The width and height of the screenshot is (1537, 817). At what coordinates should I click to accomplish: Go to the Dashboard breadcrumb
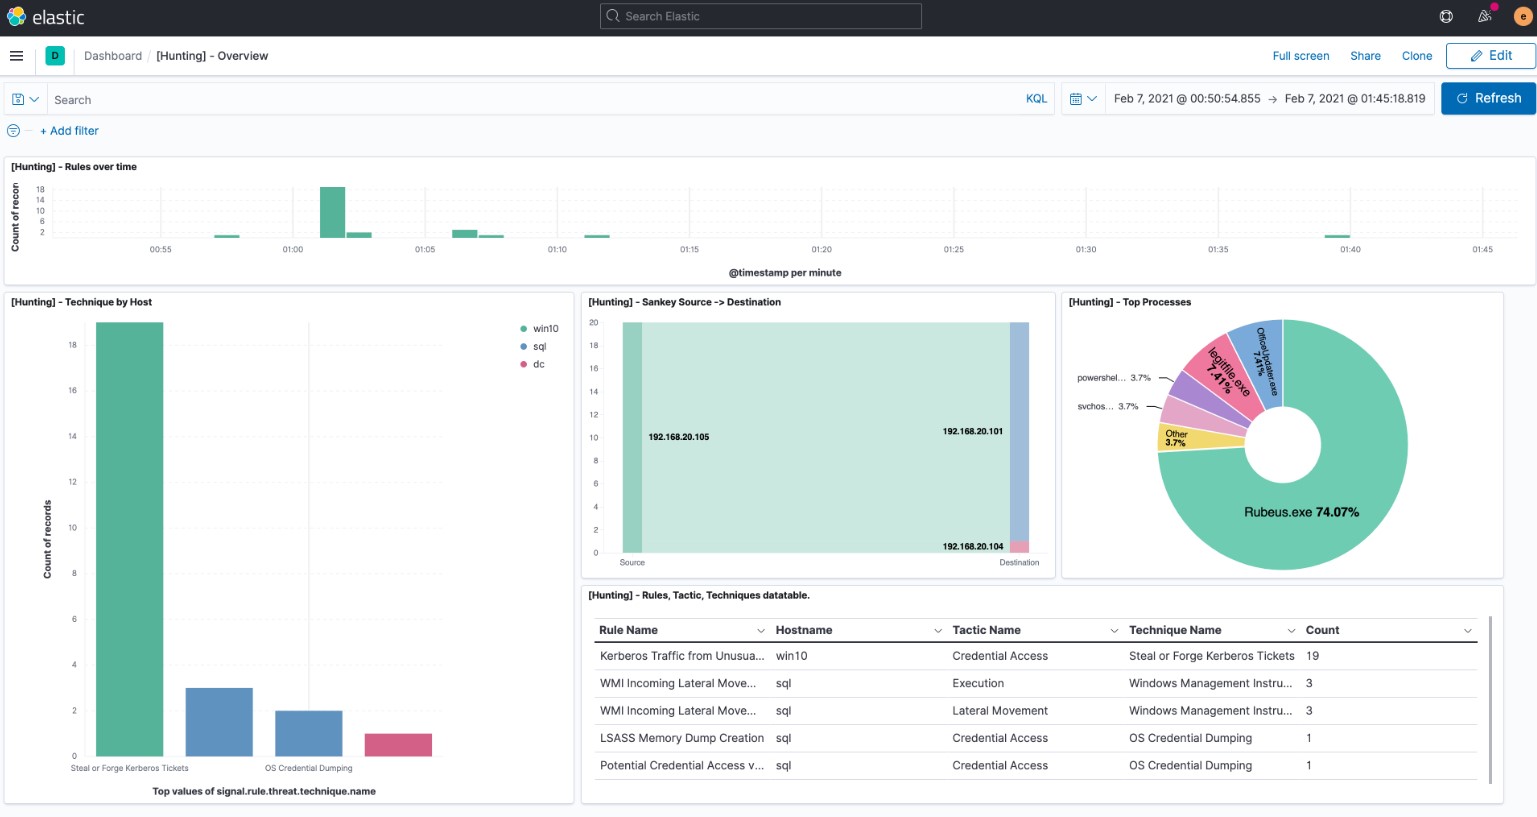[x=113, y=56]
